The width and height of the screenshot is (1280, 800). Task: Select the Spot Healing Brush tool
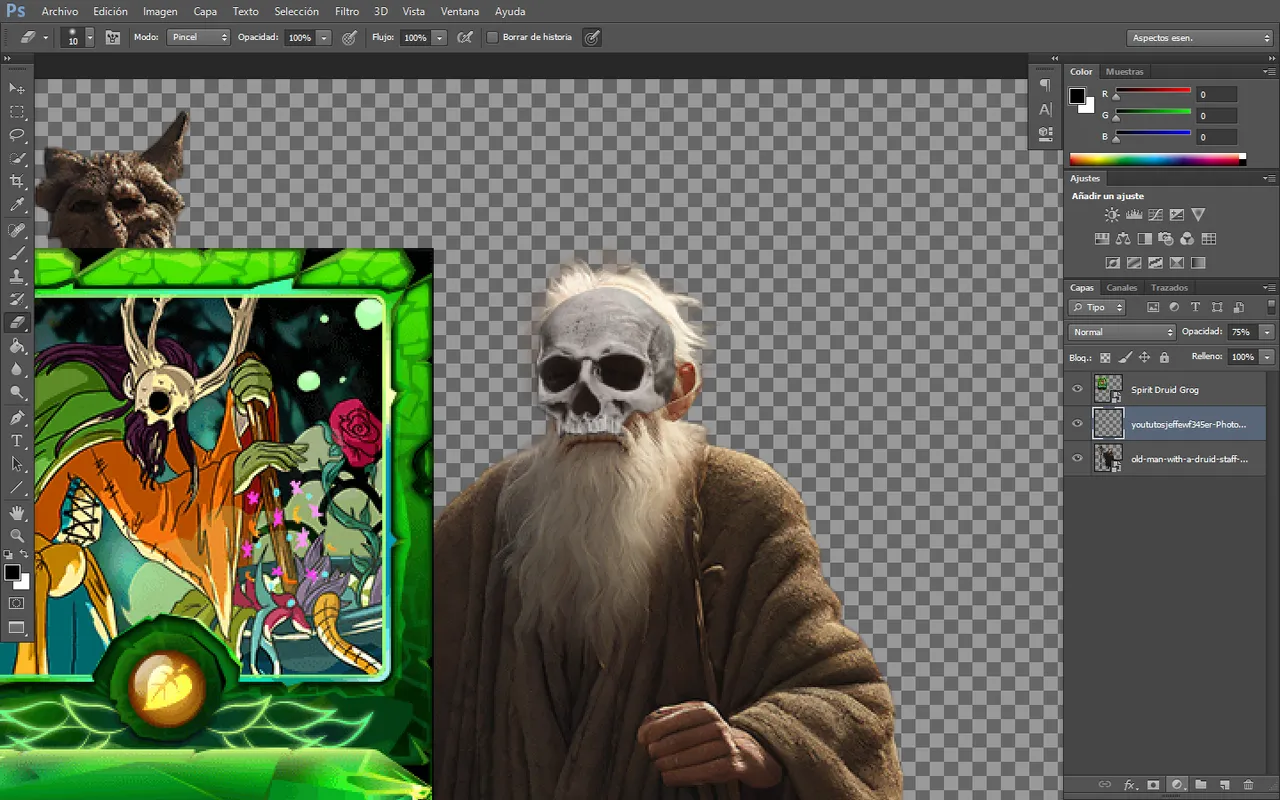[17, 230]
